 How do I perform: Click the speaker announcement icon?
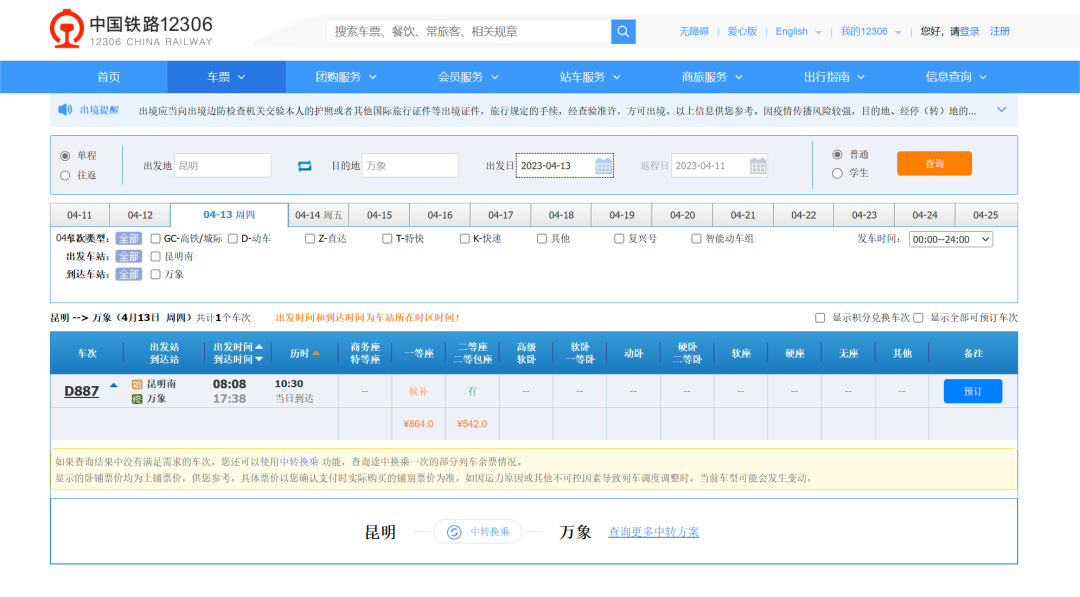pyautogui.click(x=65, y=109)
